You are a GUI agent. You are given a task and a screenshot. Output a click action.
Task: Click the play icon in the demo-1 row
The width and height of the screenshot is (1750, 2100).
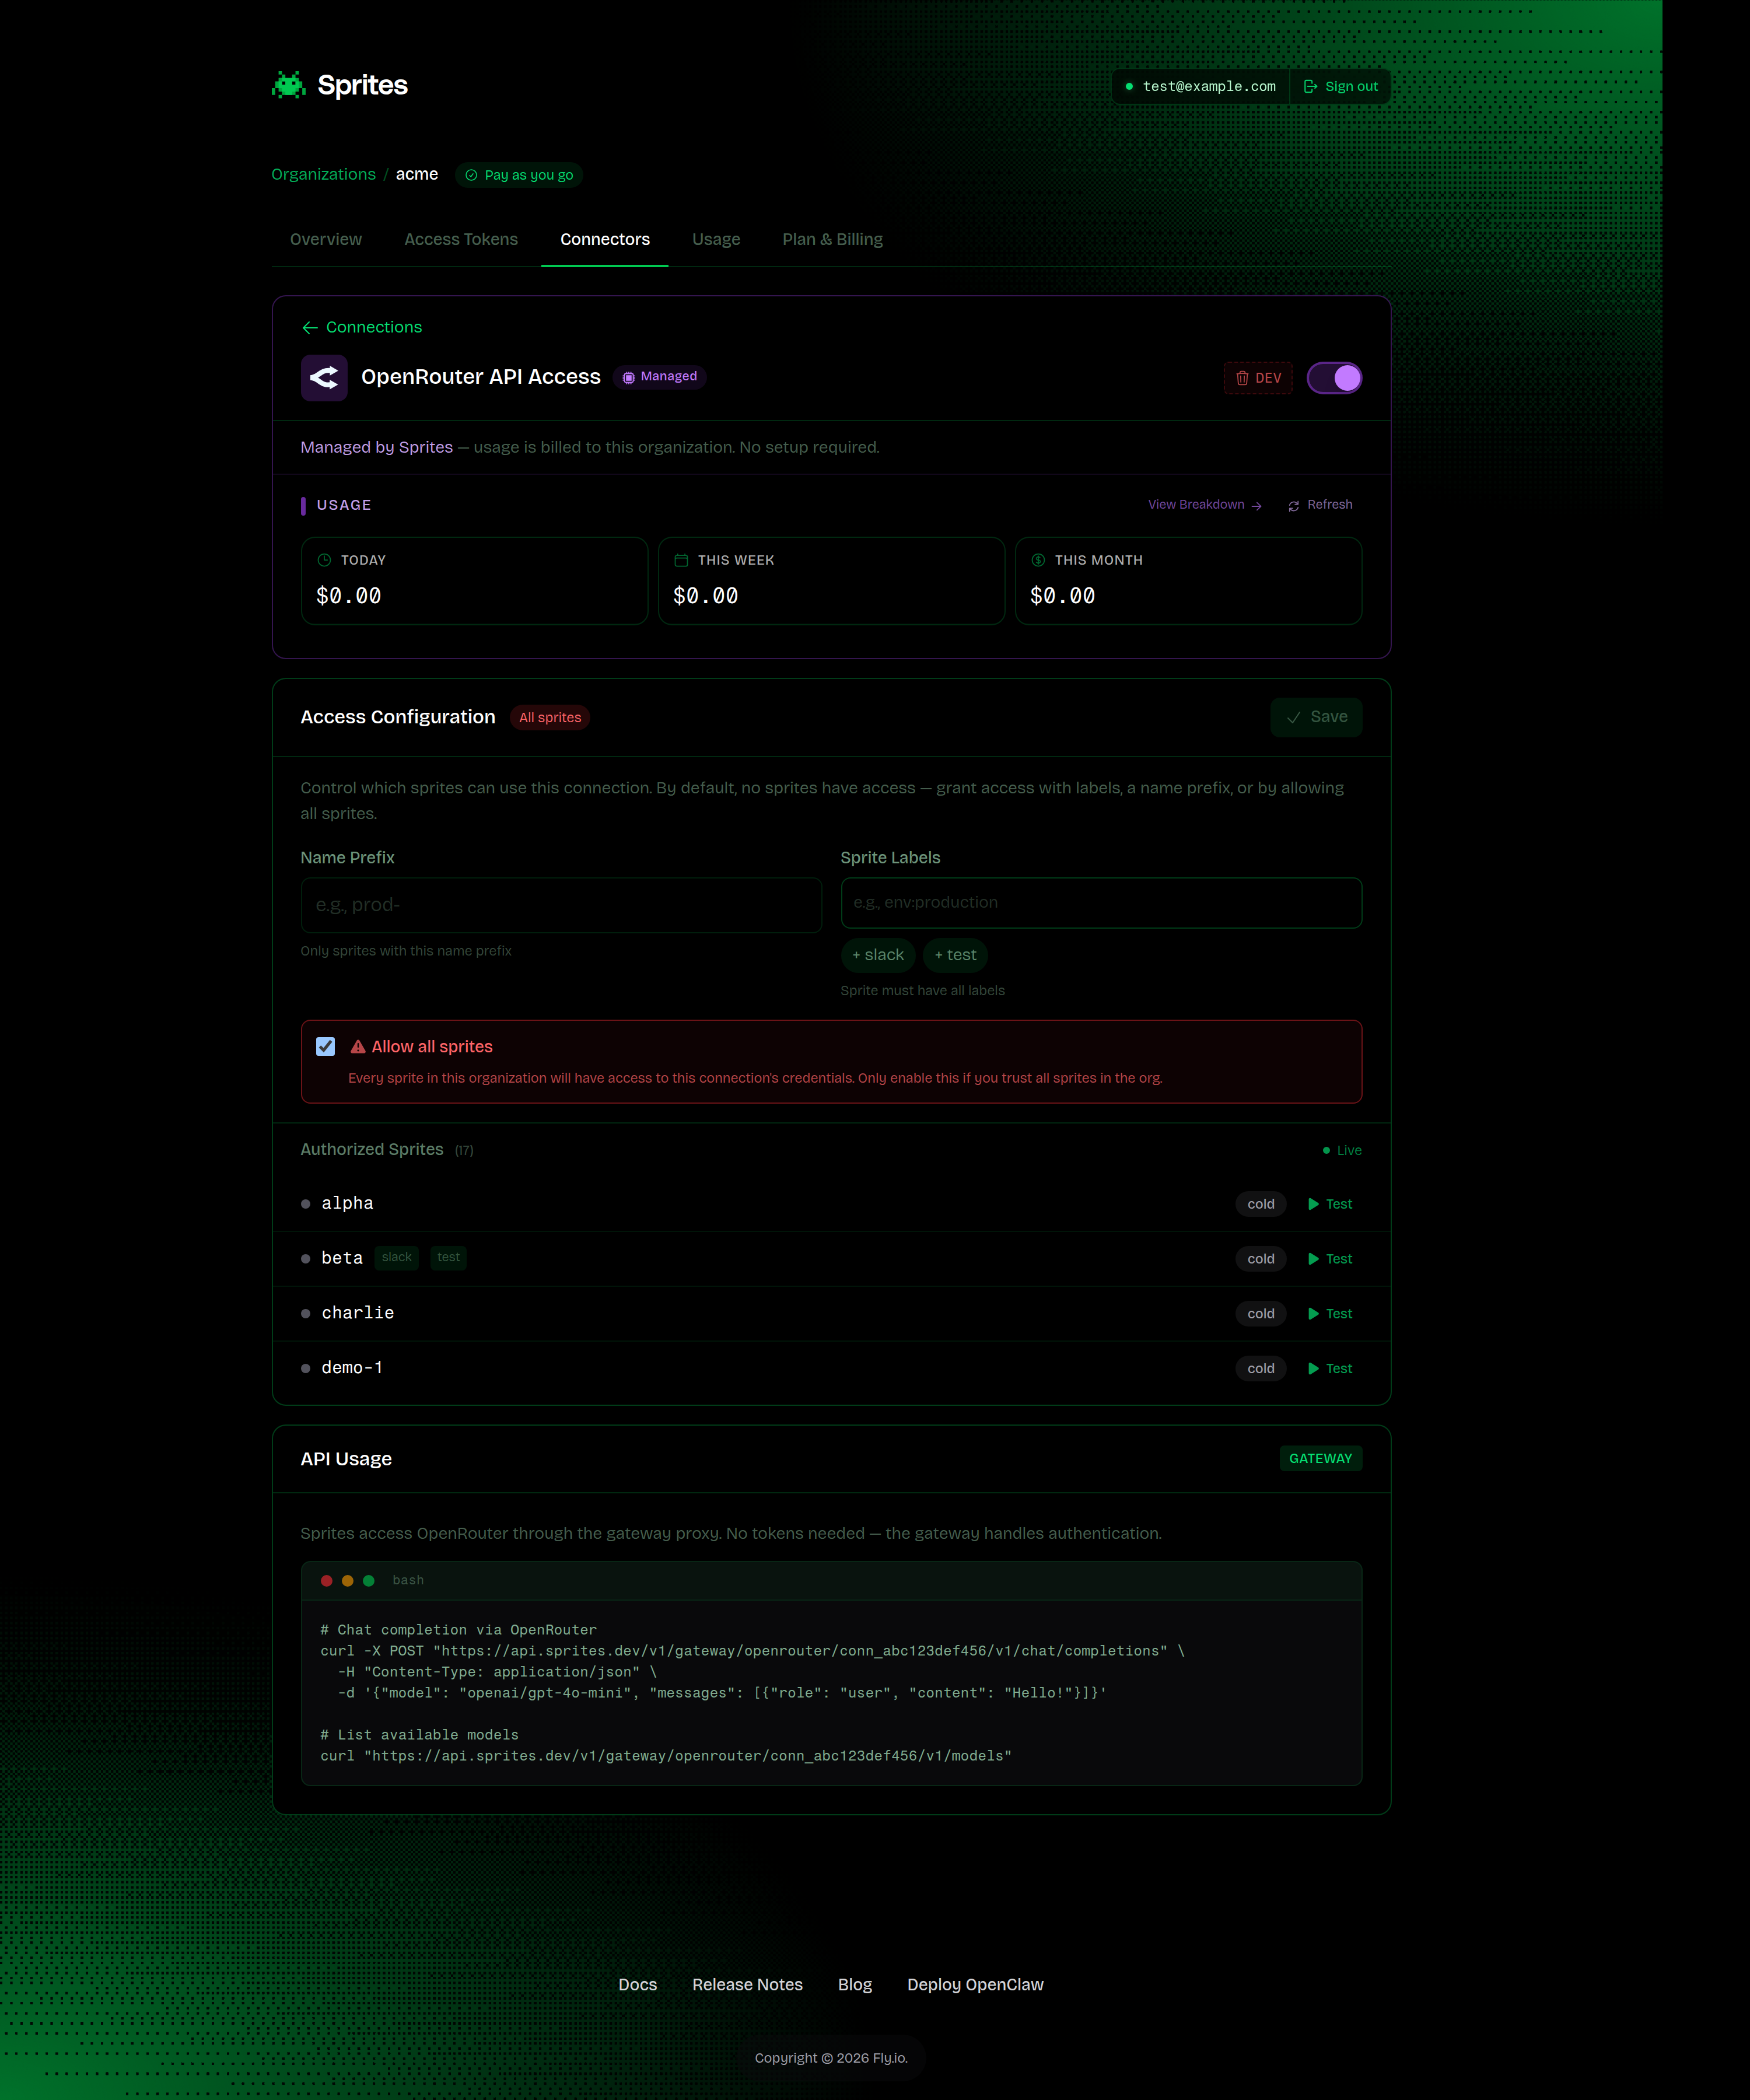(1313, 1369)
